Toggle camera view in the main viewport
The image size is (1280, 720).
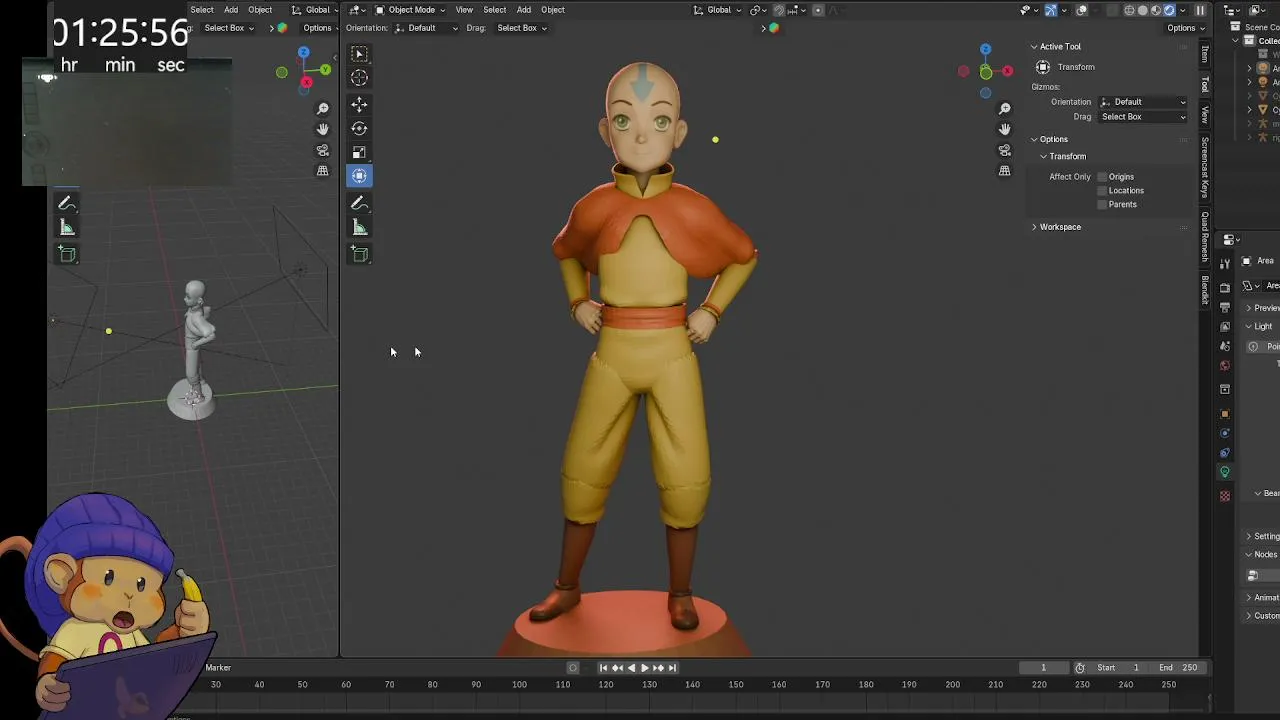1005,150
